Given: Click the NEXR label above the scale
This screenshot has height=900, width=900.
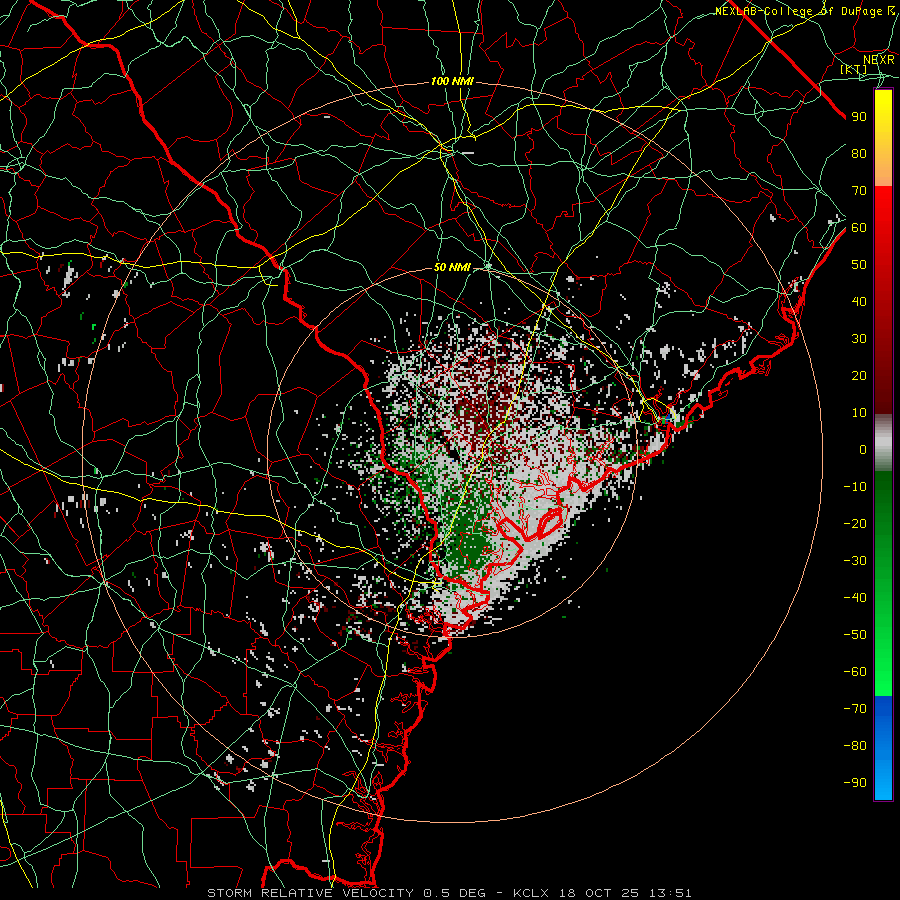Looking at the screenshot, I should 878,60.
